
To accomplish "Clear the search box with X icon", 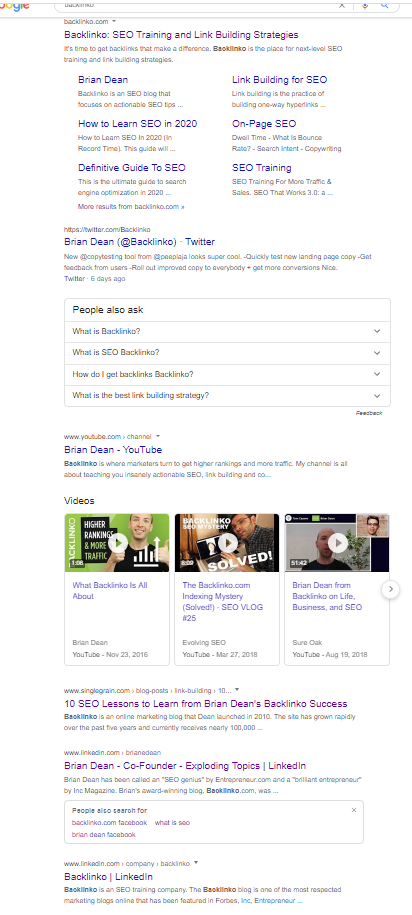I will pos(342,5).
